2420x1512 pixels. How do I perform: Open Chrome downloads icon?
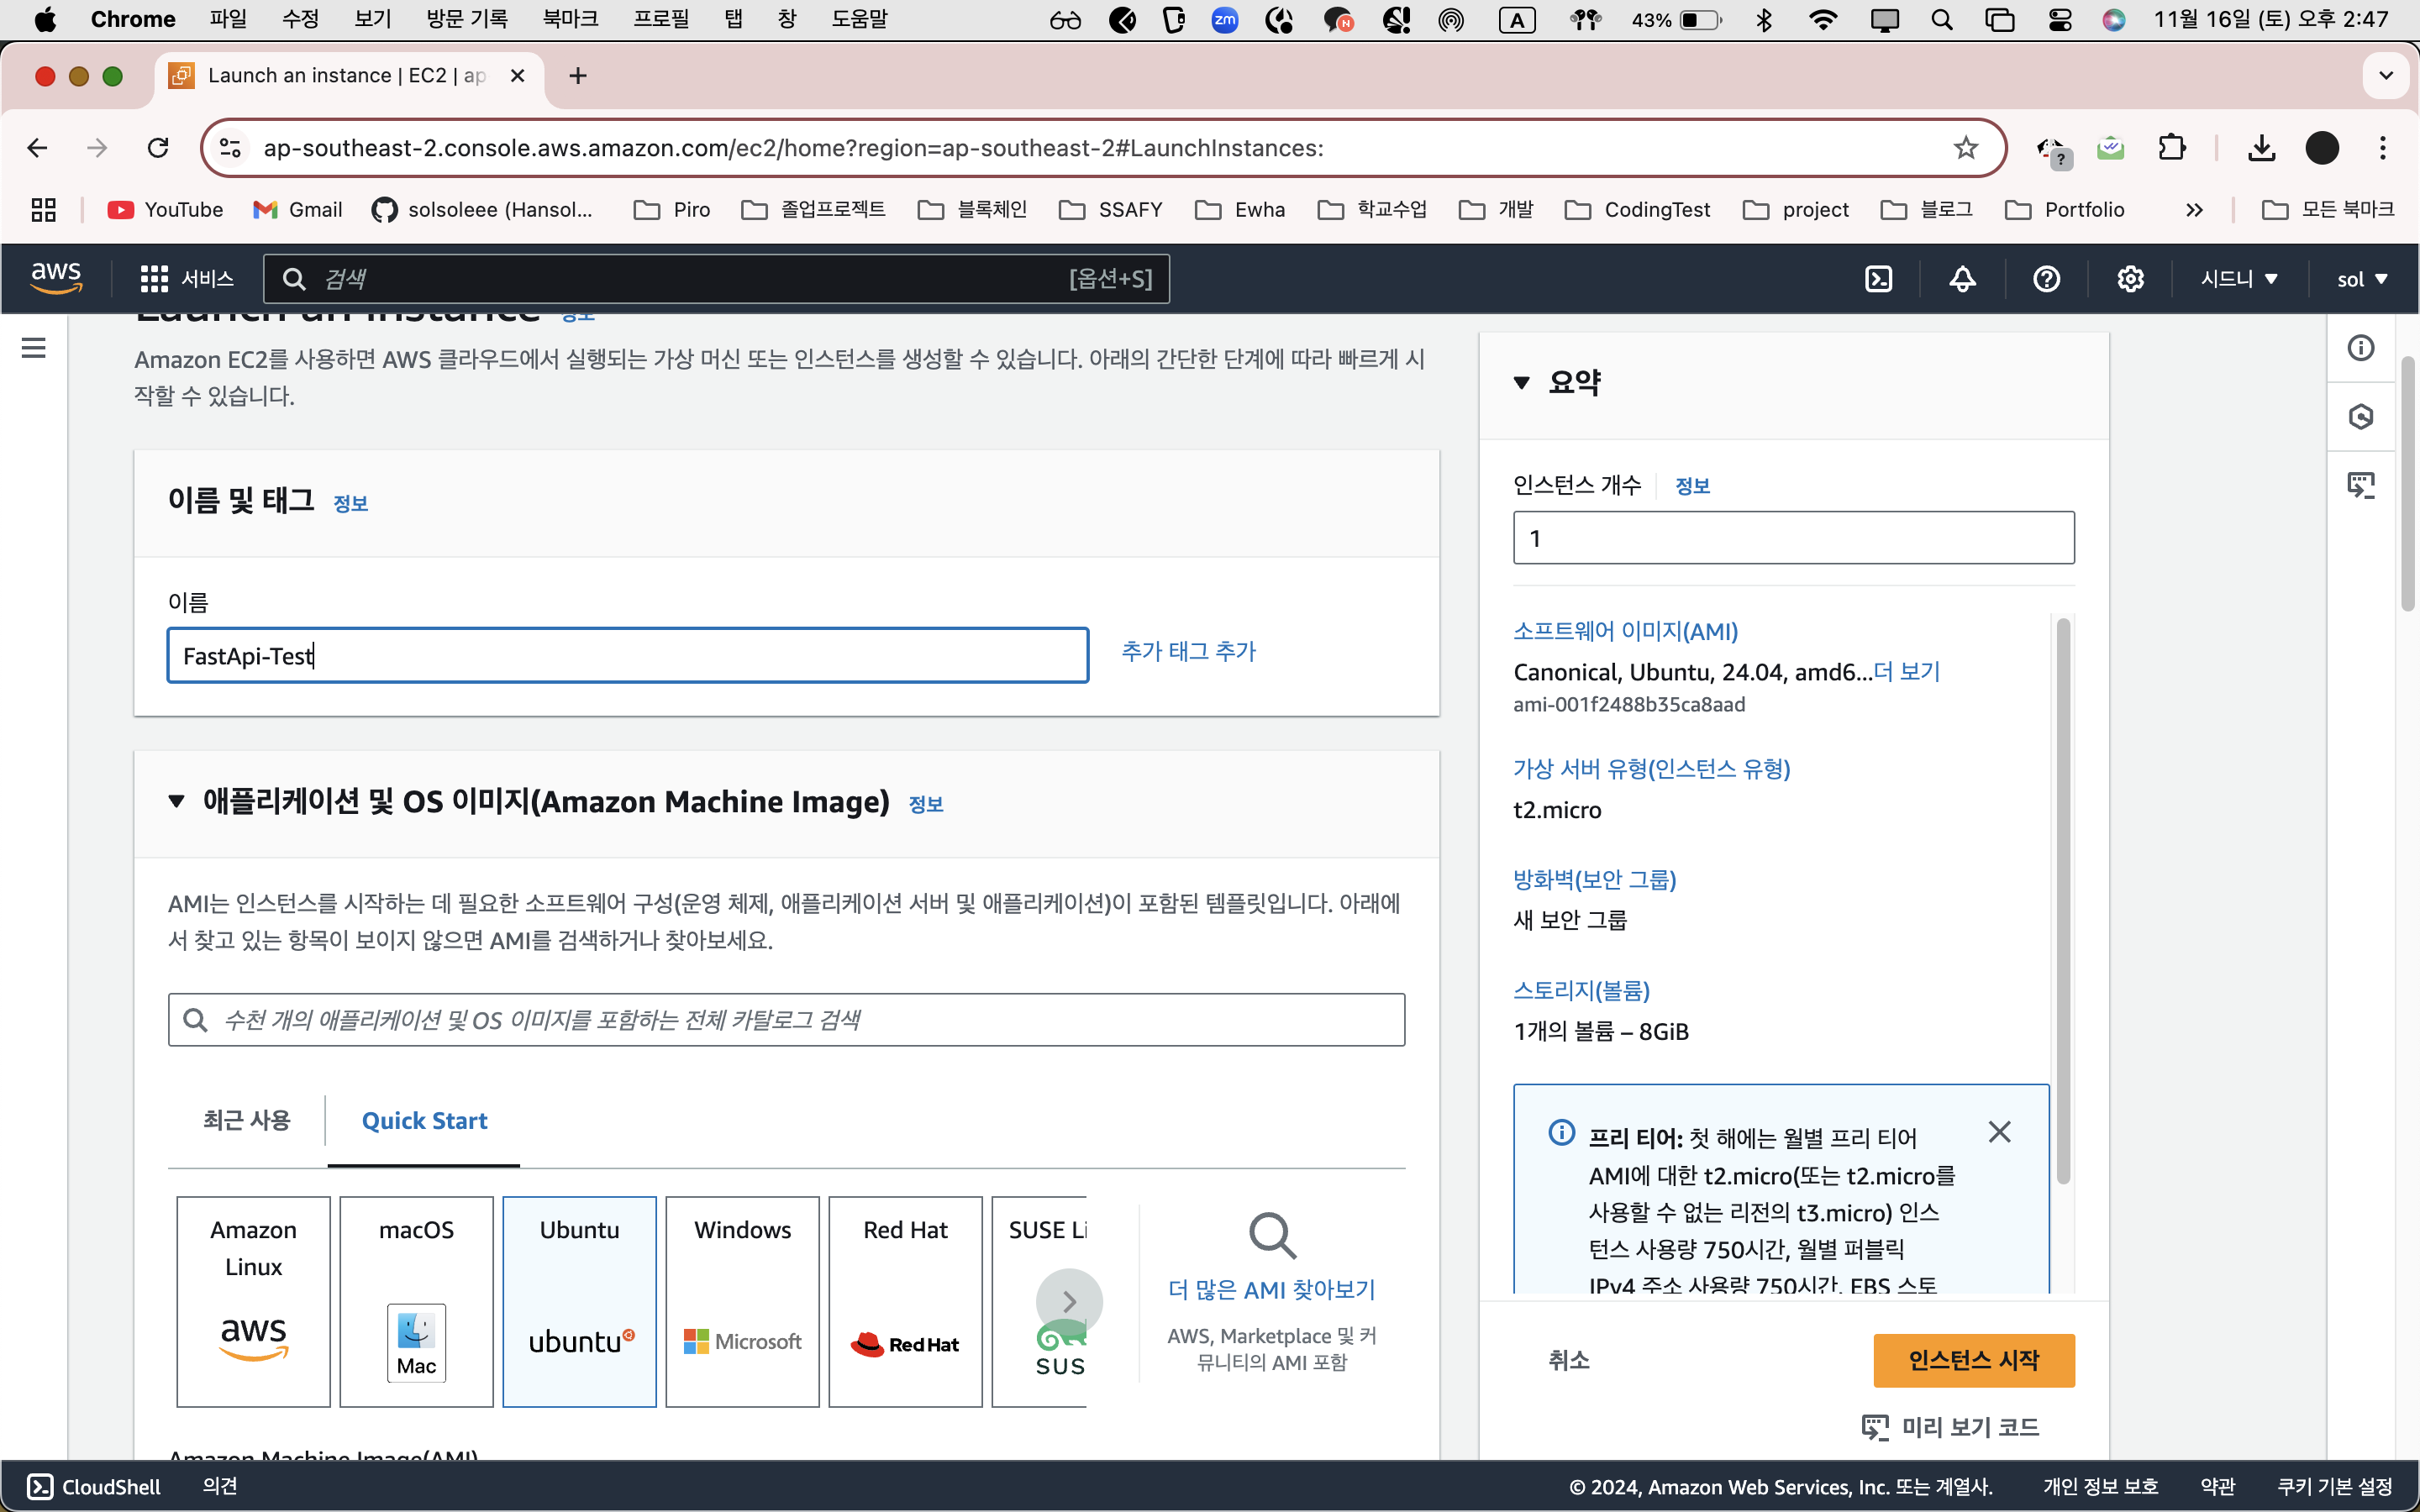pyautogui.click(x=2261, y=148)
